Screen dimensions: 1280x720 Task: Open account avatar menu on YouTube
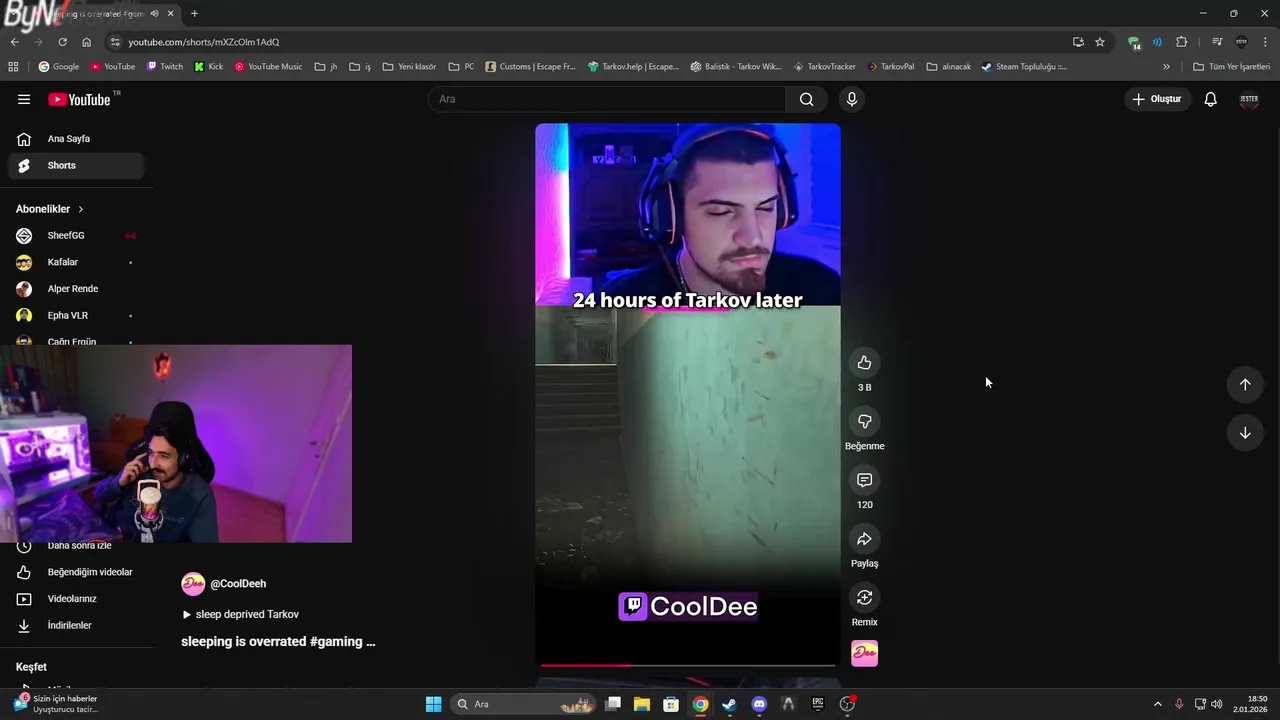click(x=1249, y=99)
